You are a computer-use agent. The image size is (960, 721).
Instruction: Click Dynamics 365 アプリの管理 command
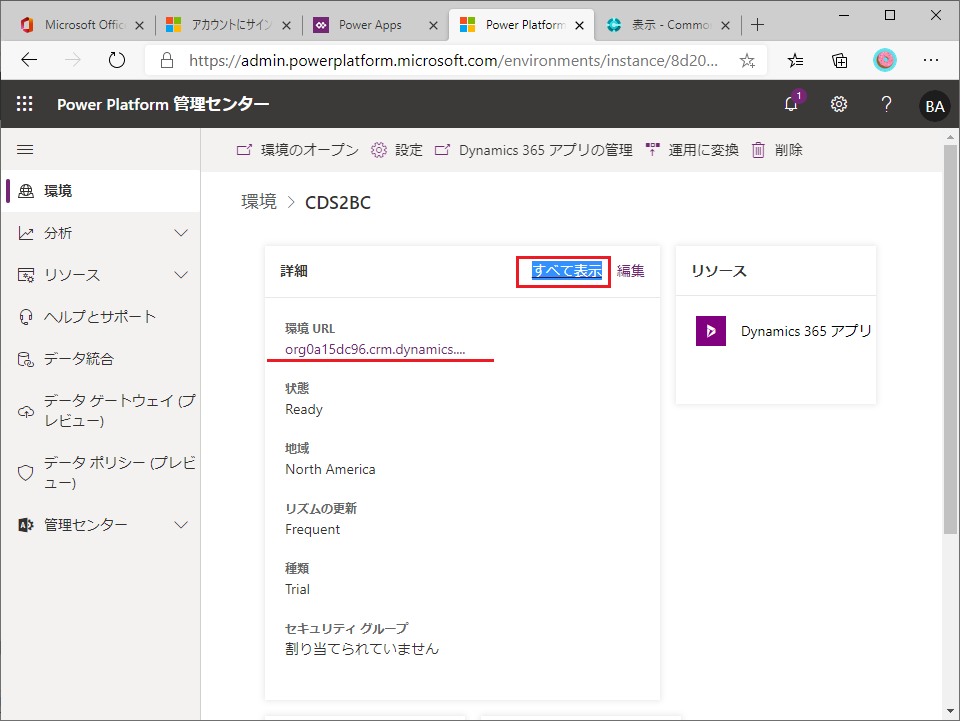pos(533,150)
